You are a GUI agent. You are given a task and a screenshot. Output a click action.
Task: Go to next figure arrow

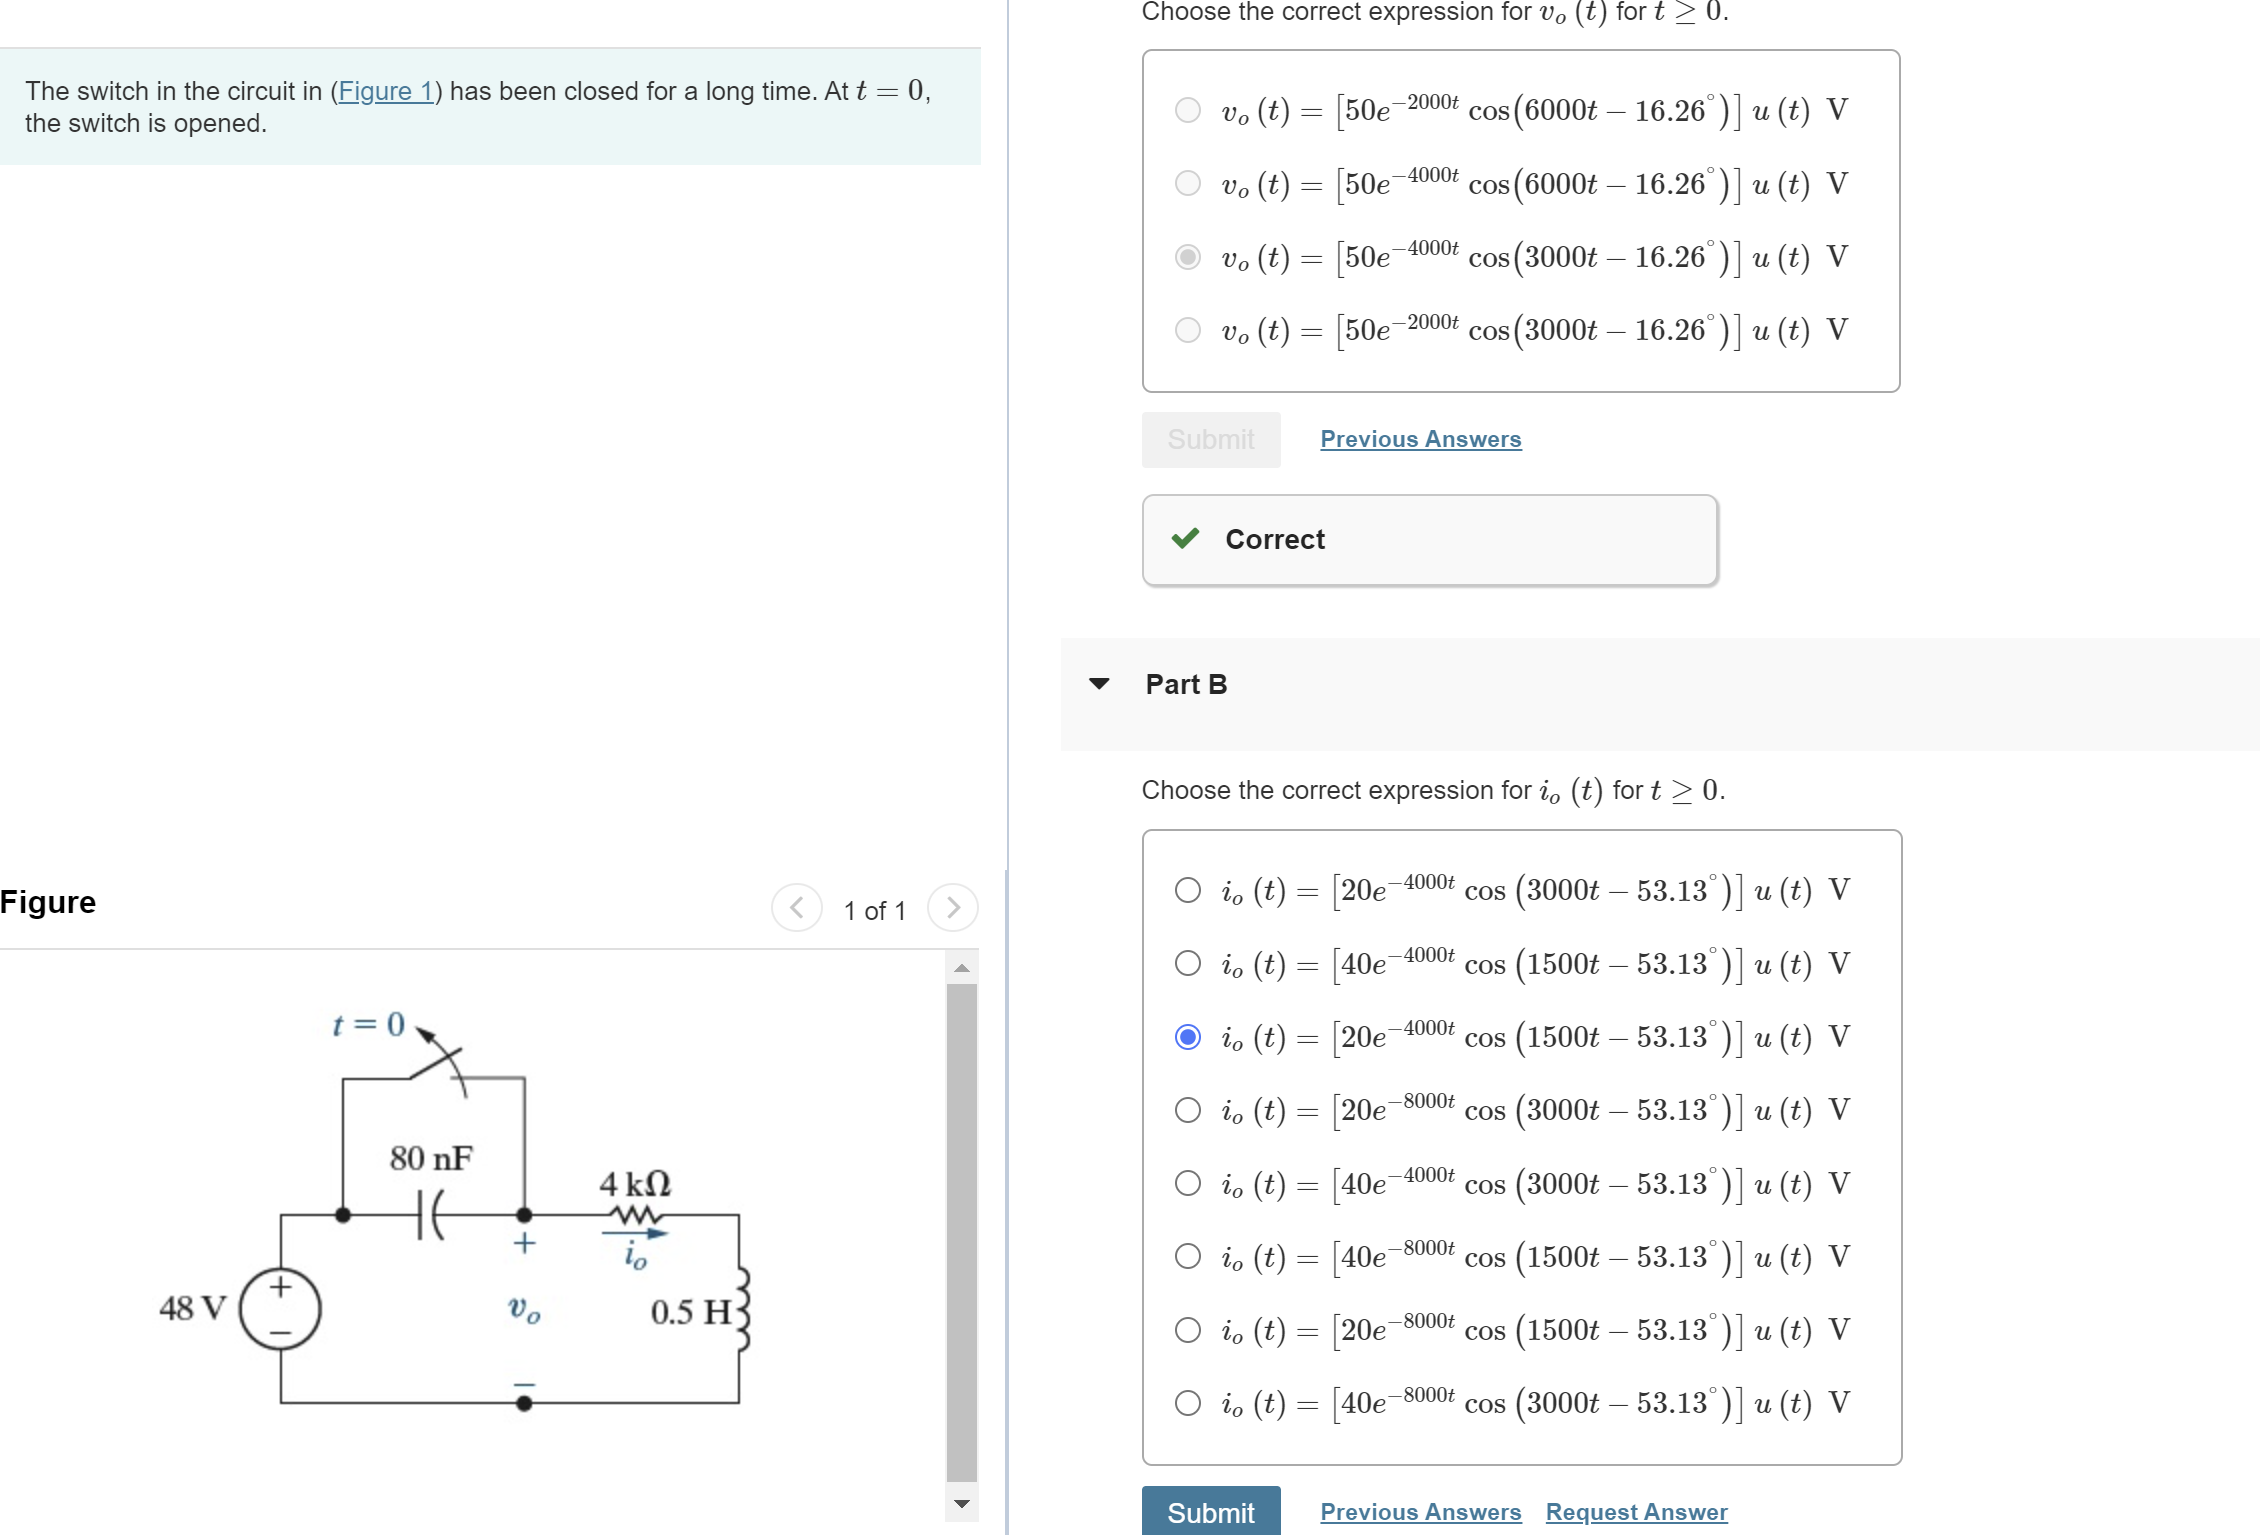(953, 908)
